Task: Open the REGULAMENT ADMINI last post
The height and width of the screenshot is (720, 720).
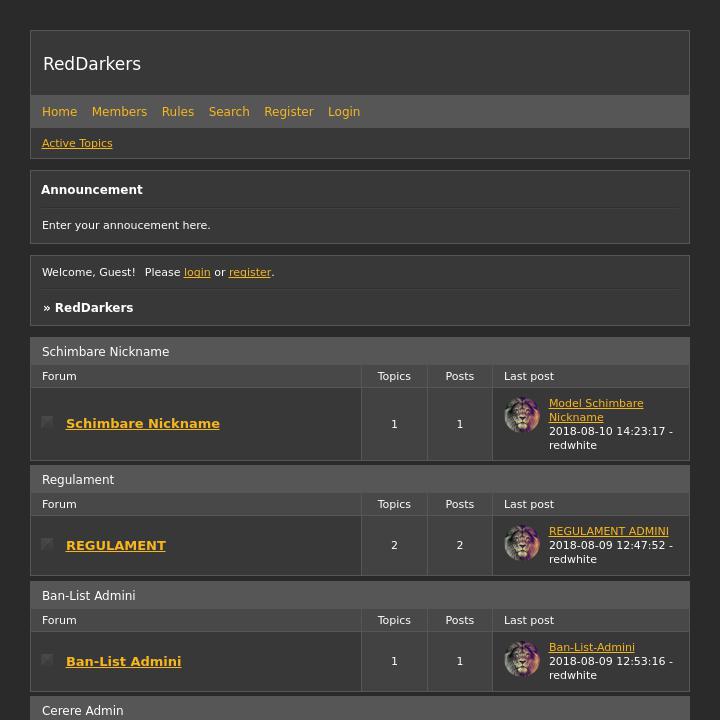Action: [609, 532]
